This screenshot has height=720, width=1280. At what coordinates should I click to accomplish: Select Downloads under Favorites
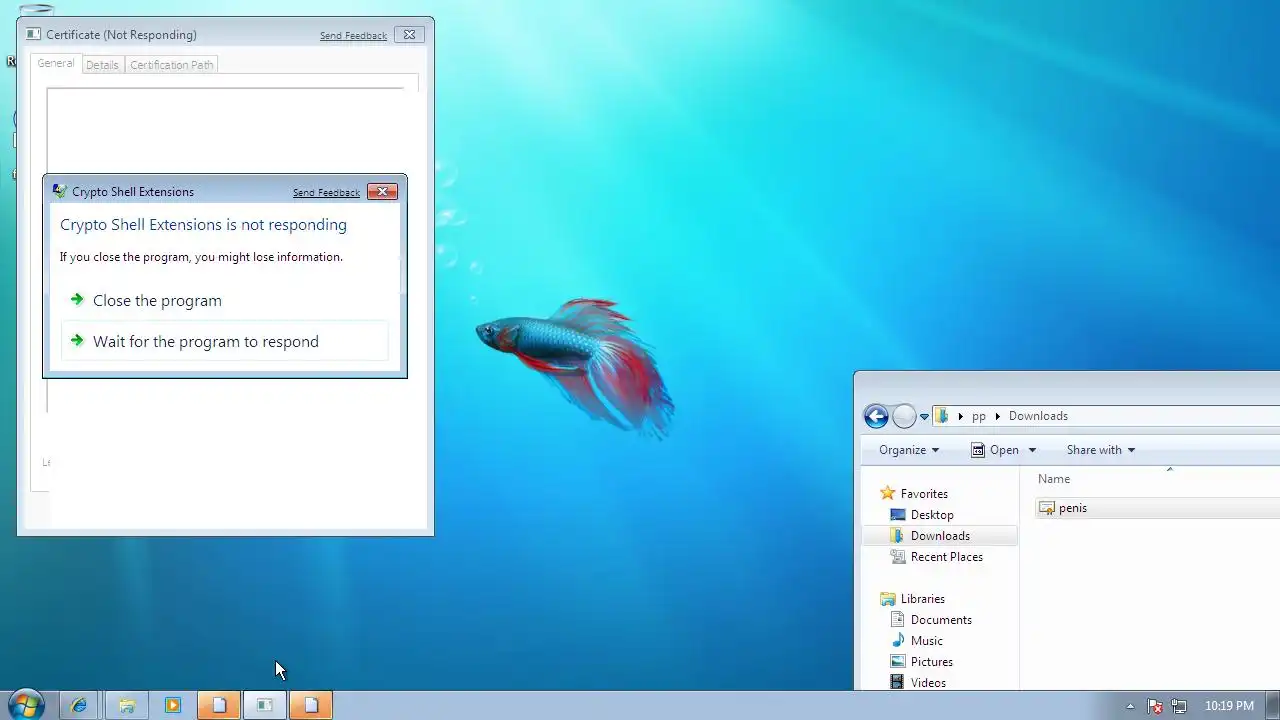click(940, 536)
